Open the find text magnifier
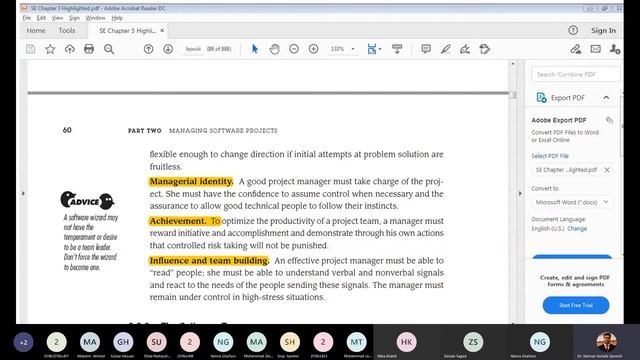This screenshot has width=640, height=360. tap(109, 49)
